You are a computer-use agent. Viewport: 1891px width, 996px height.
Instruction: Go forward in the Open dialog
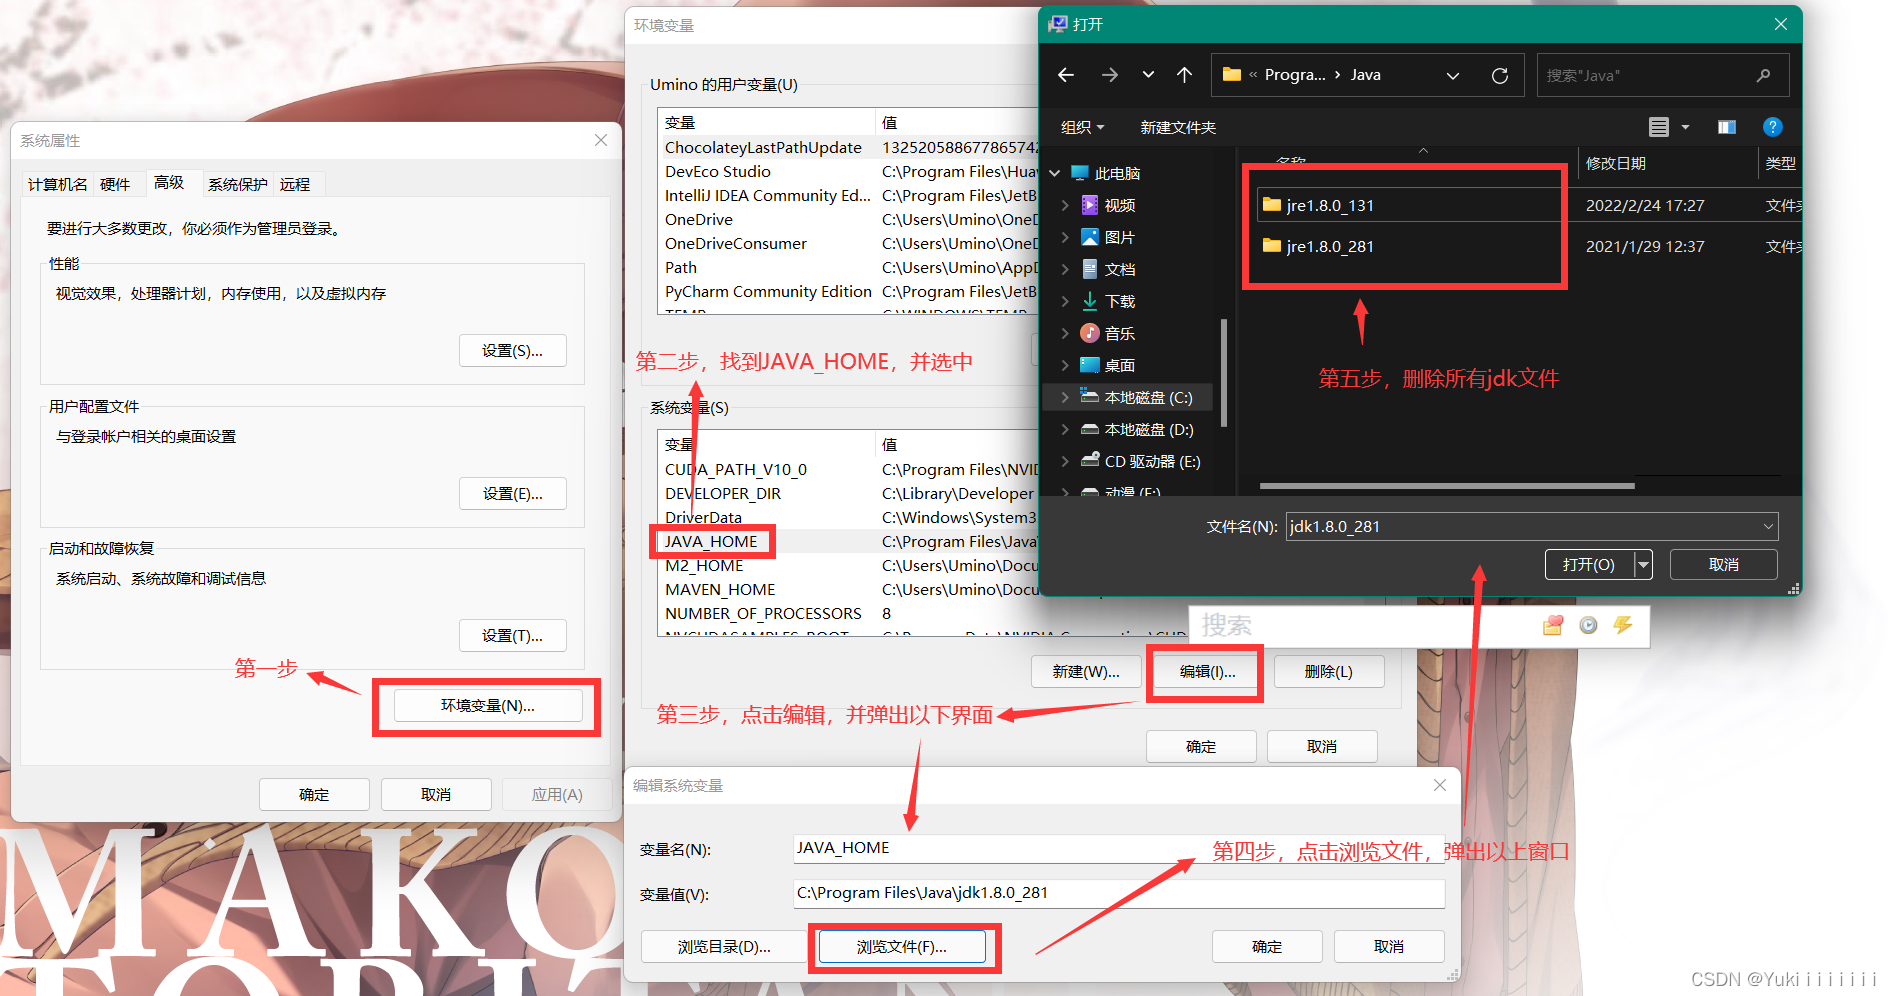(1109, 75)
